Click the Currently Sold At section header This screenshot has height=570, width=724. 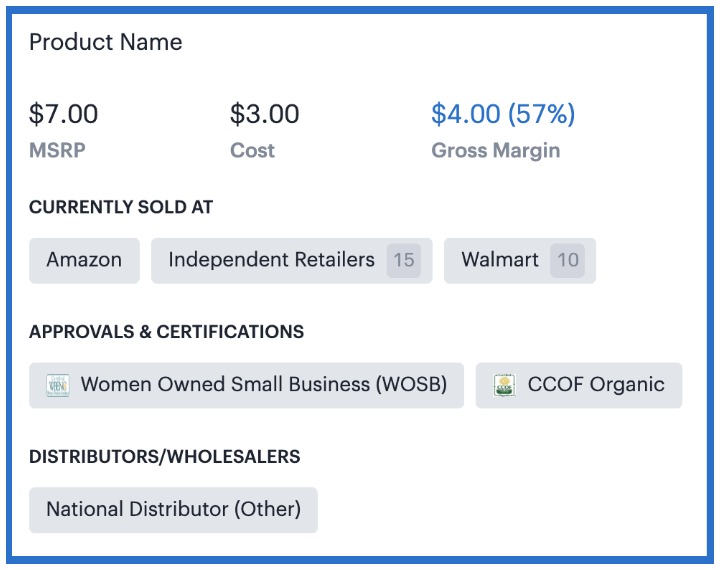(121, 207)
